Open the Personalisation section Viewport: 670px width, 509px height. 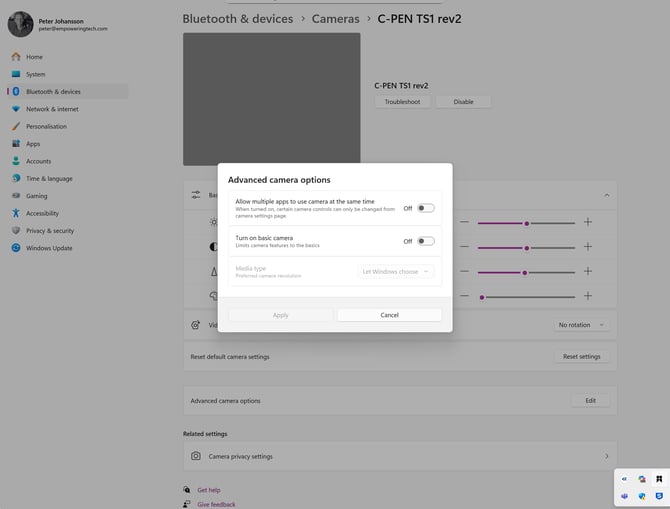pos(46,127)
